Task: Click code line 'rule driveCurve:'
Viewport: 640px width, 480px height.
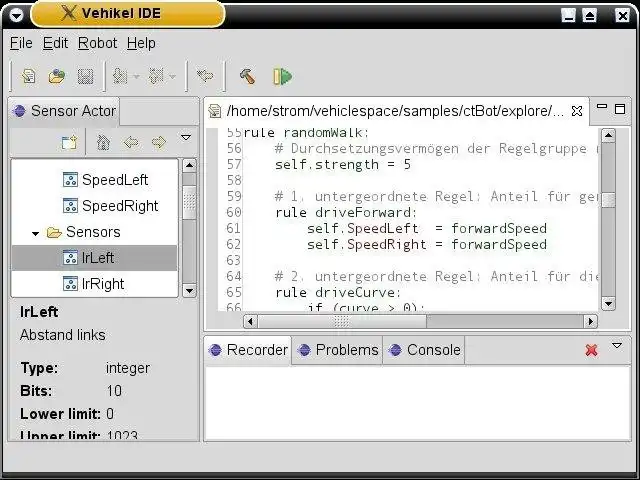Action: 338,292
